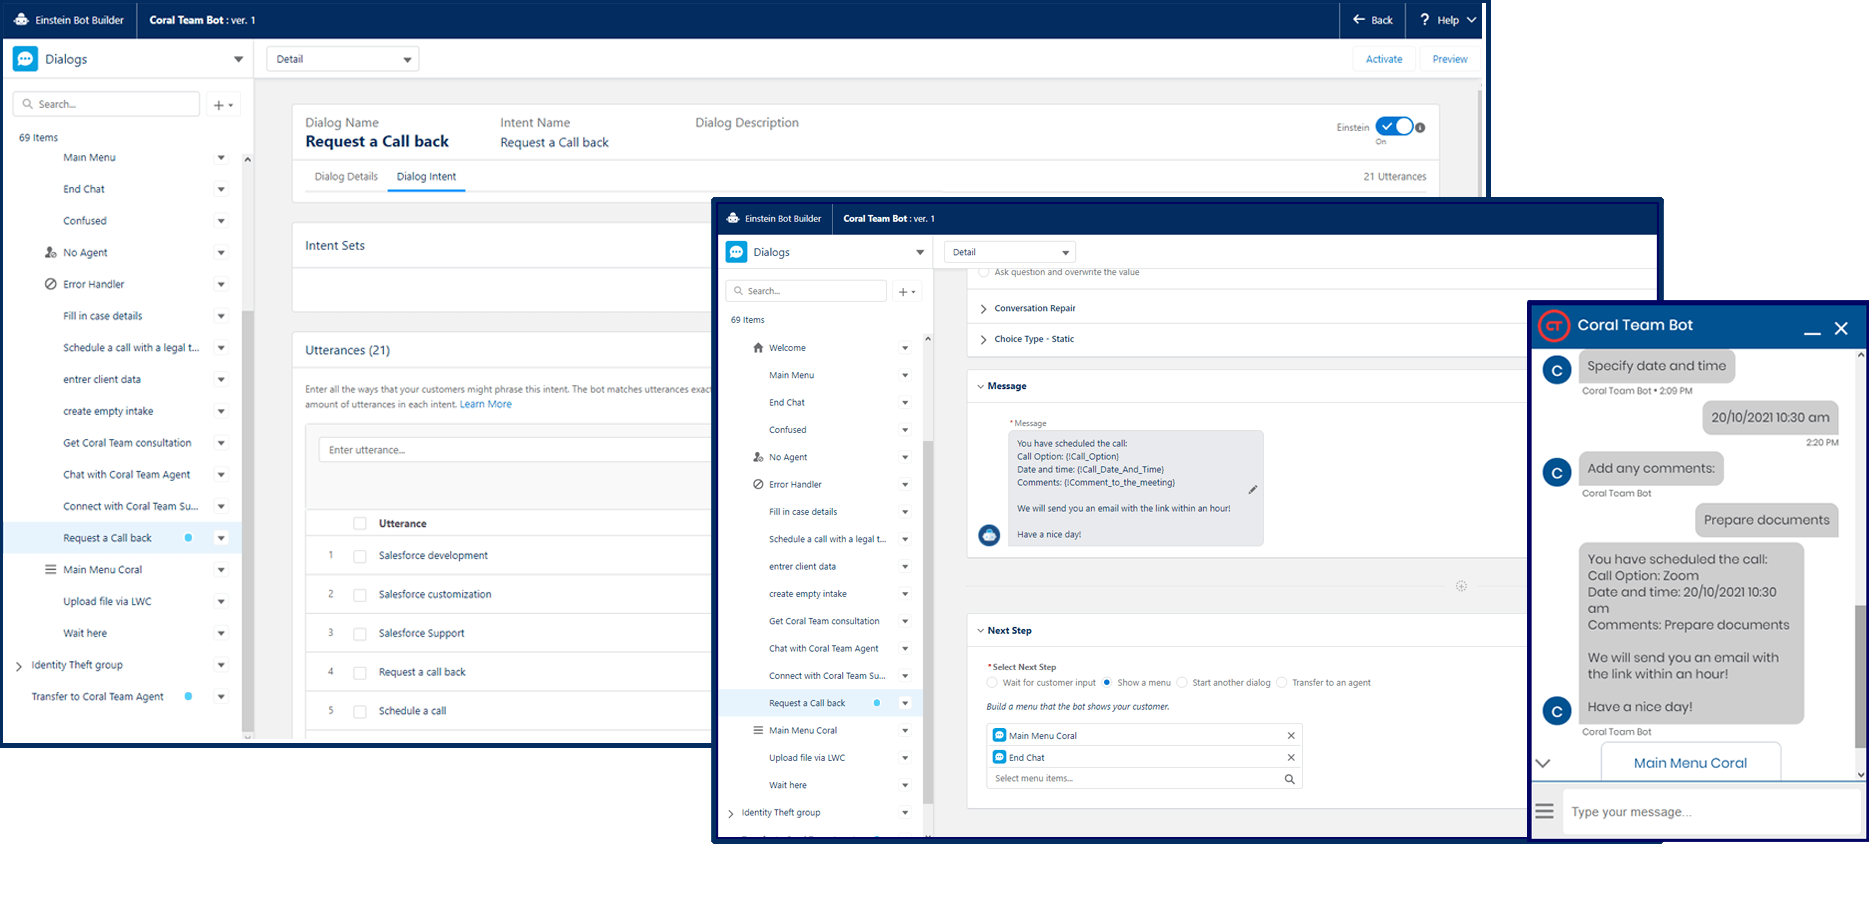Switch to the Dialog Intent tab

click(426, 177)
